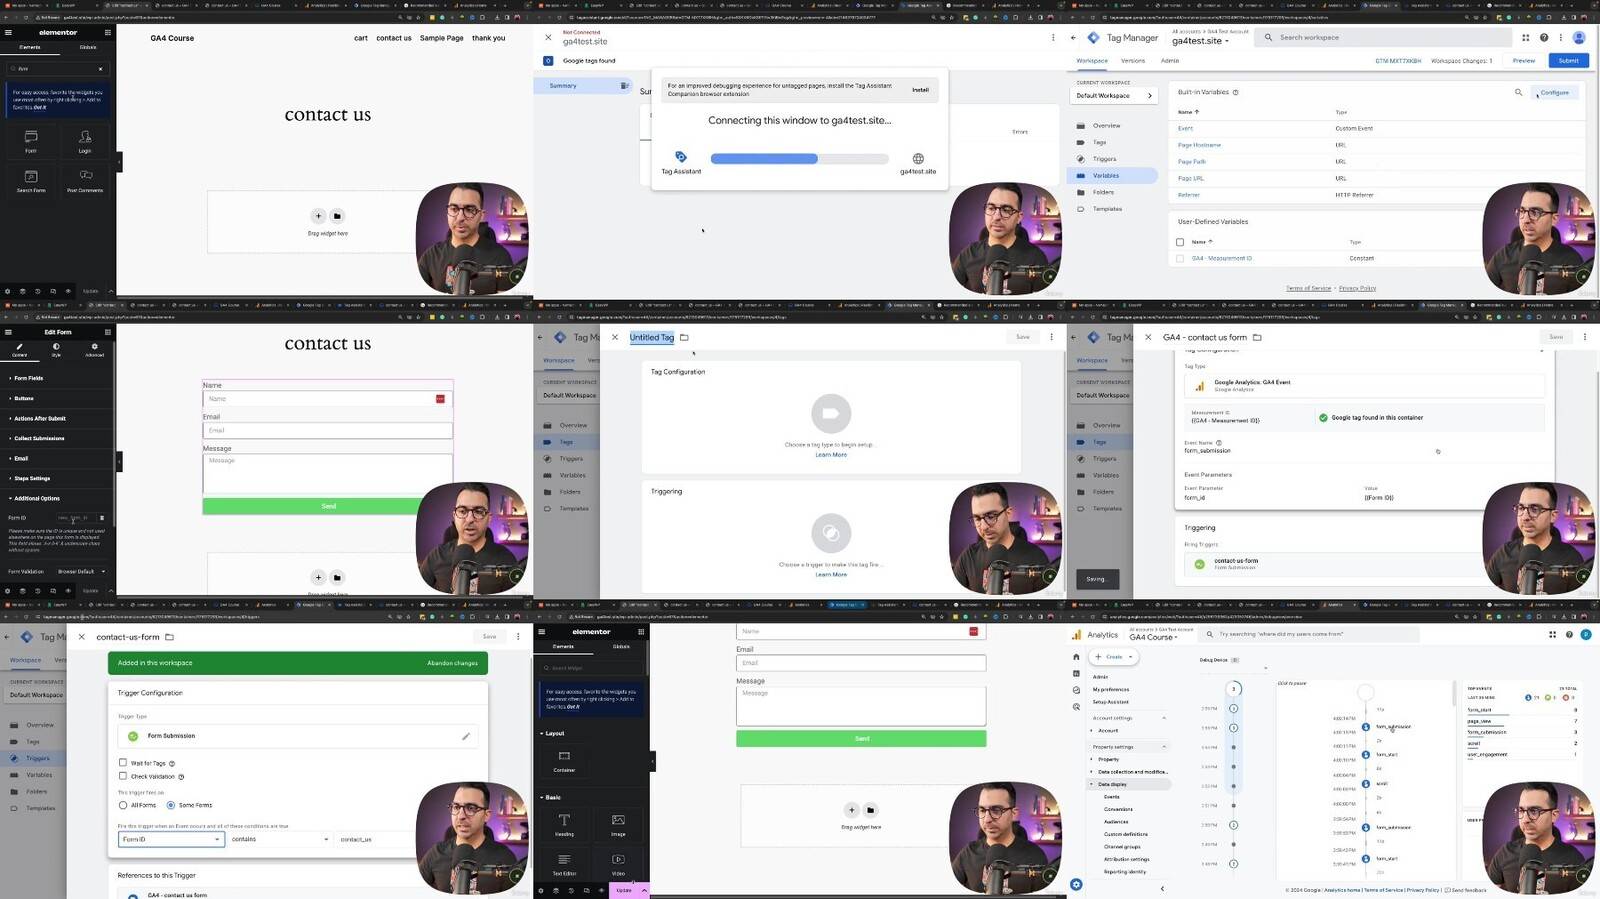Switch to Advanced tab in Edit Form panel
Viewport: 1600px width, 899px height.
[95, 350]
